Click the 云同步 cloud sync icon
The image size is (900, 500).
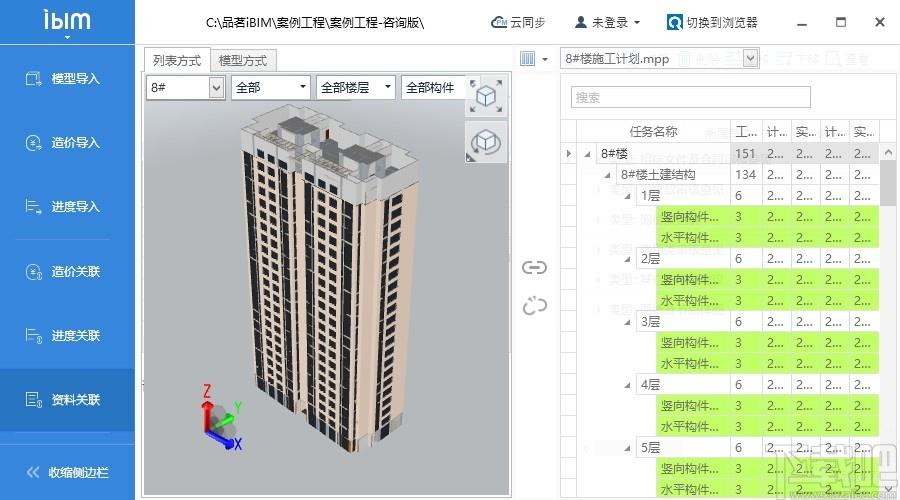498,22
